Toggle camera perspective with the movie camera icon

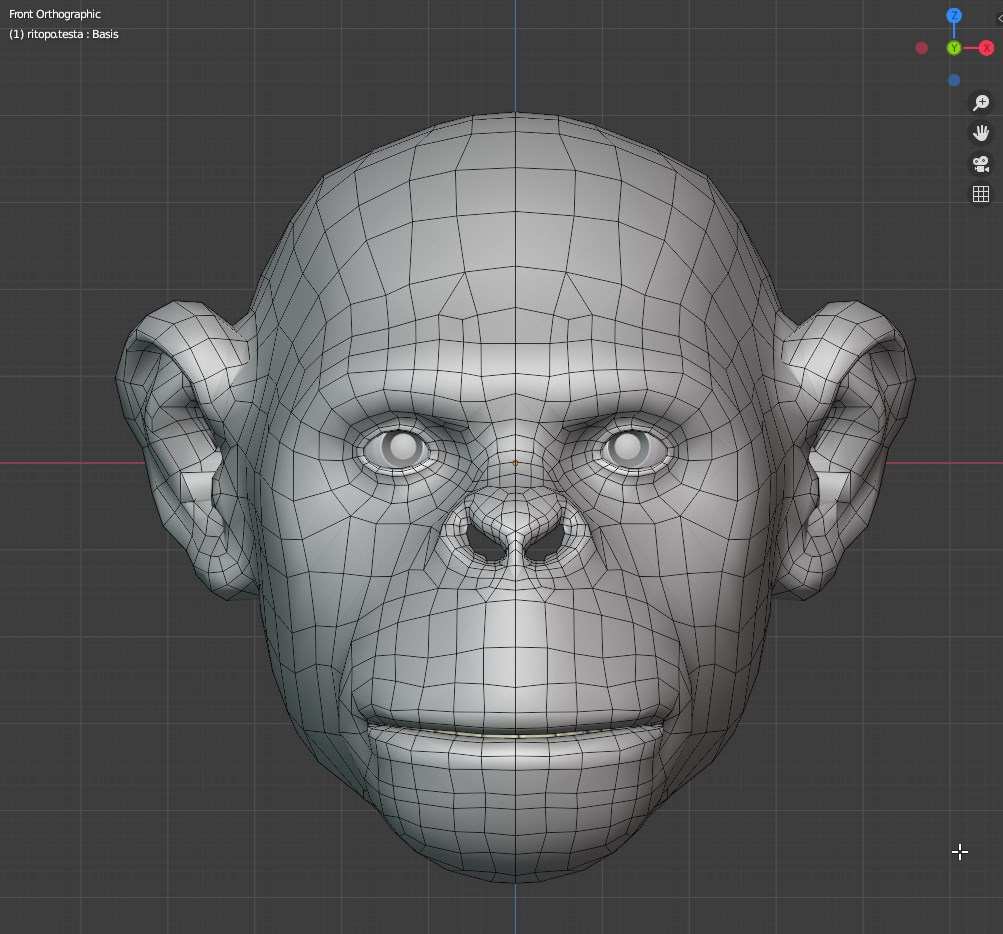coord(980,164)
